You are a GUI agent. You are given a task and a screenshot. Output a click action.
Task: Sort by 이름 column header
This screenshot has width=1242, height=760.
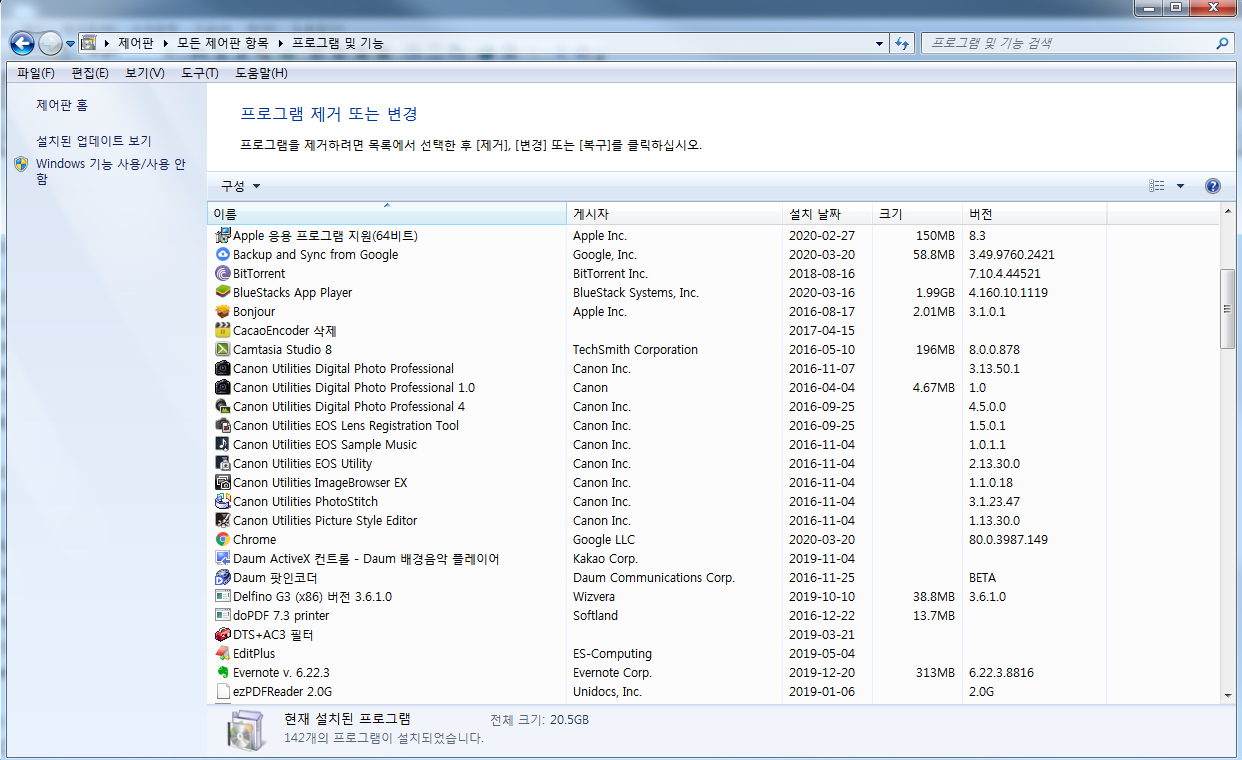tap(387, 215)
